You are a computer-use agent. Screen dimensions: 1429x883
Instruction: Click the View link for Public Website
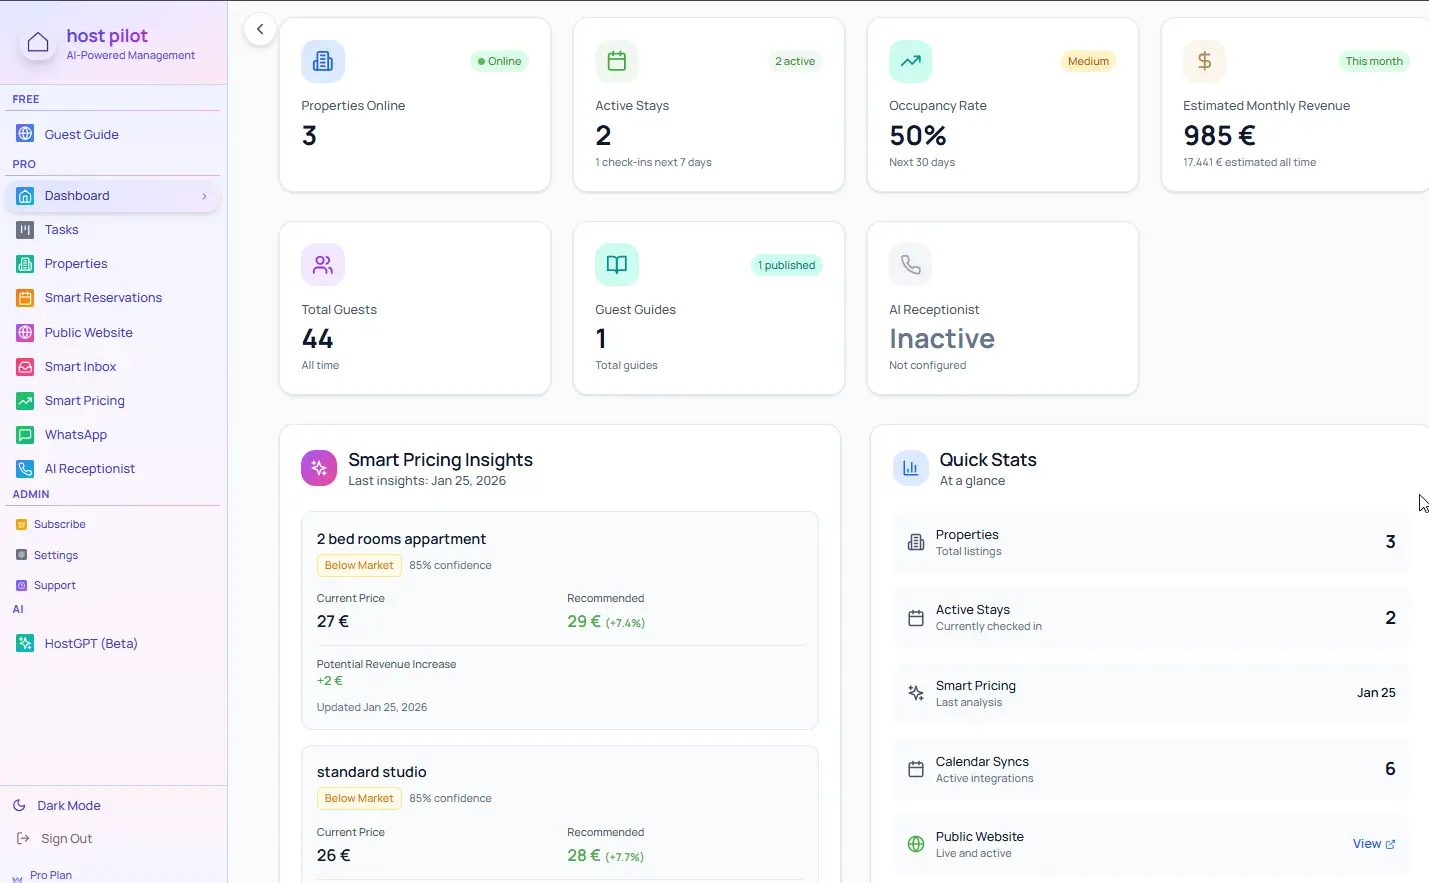tap(1372, 843)
